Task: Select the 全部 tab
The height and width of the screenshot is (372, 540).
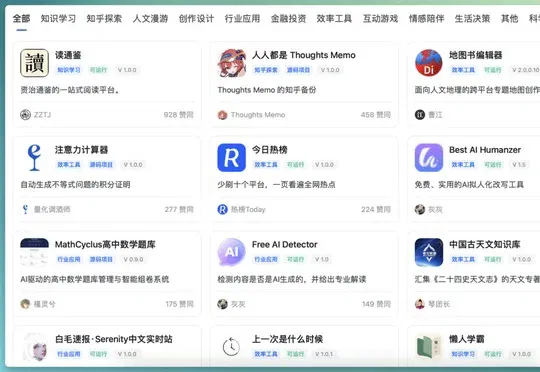Action: click(21, 19)
